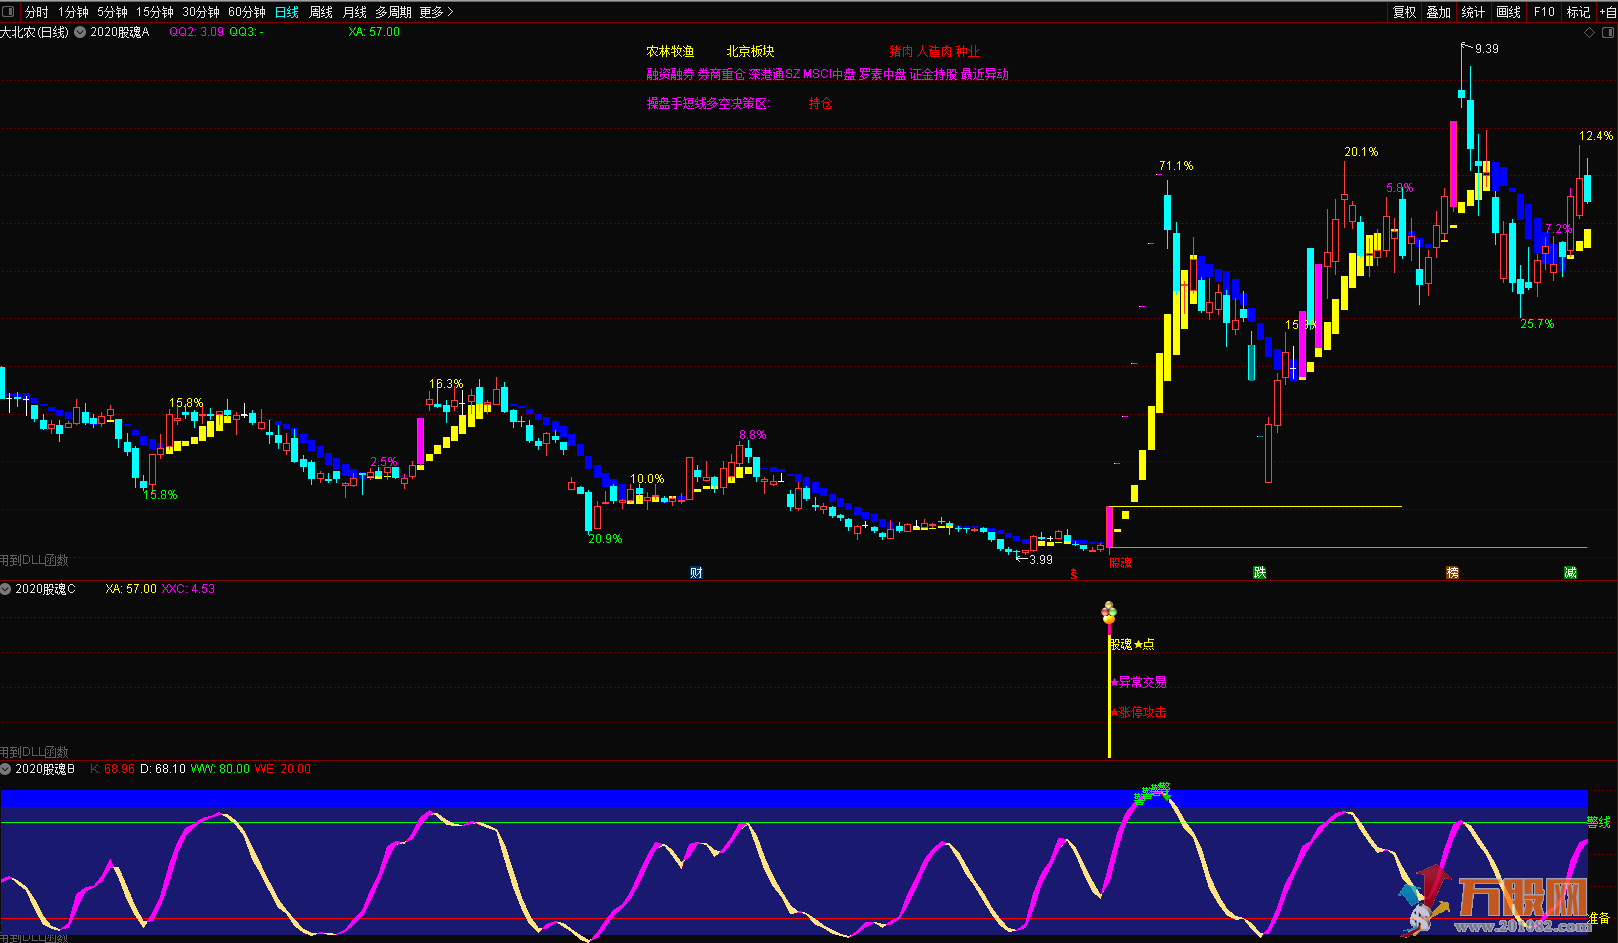Open the 画线 drawing tools
Image resolution: width=1618 pixels, height=943 pixels.
[1508, 12]
